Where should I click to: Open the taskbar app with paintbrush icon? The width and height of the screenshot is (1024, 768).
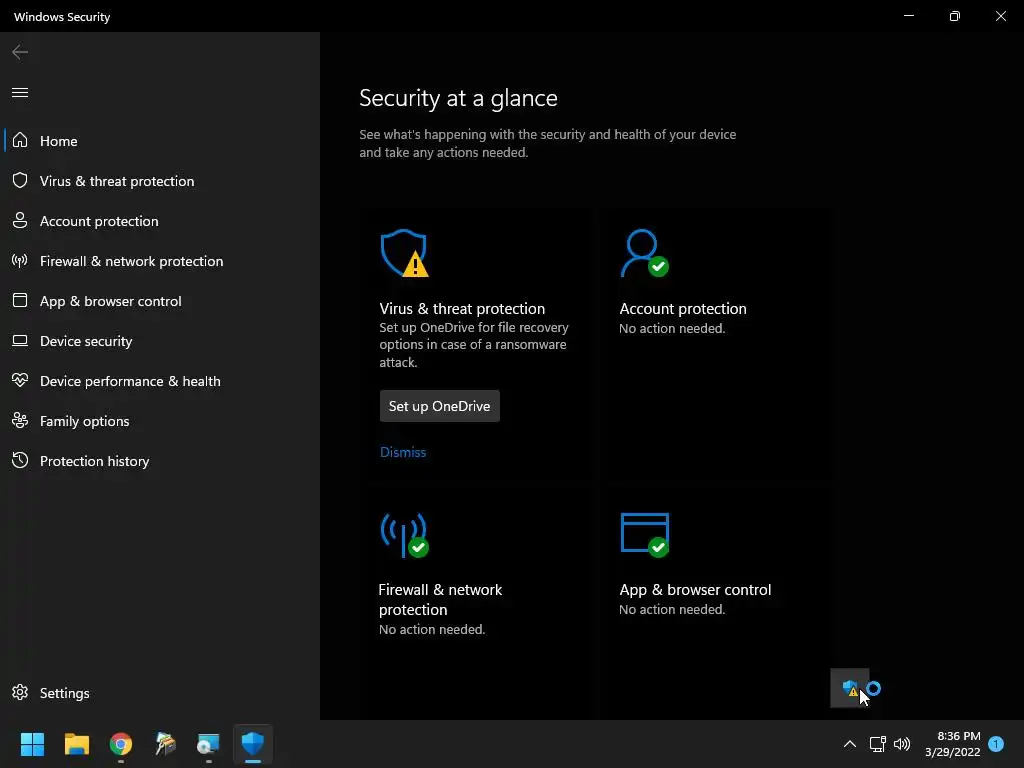click(x=165, y=744)
